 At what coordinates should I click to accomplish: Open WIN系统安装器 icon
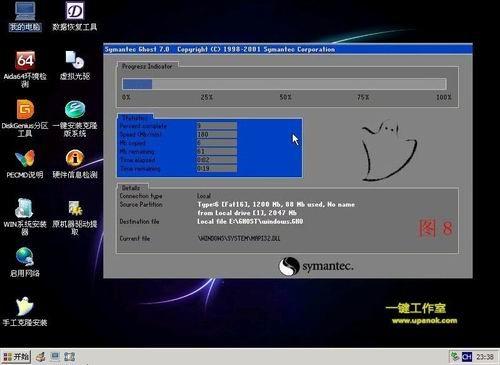pyautogui.click(x=25, y=217)
